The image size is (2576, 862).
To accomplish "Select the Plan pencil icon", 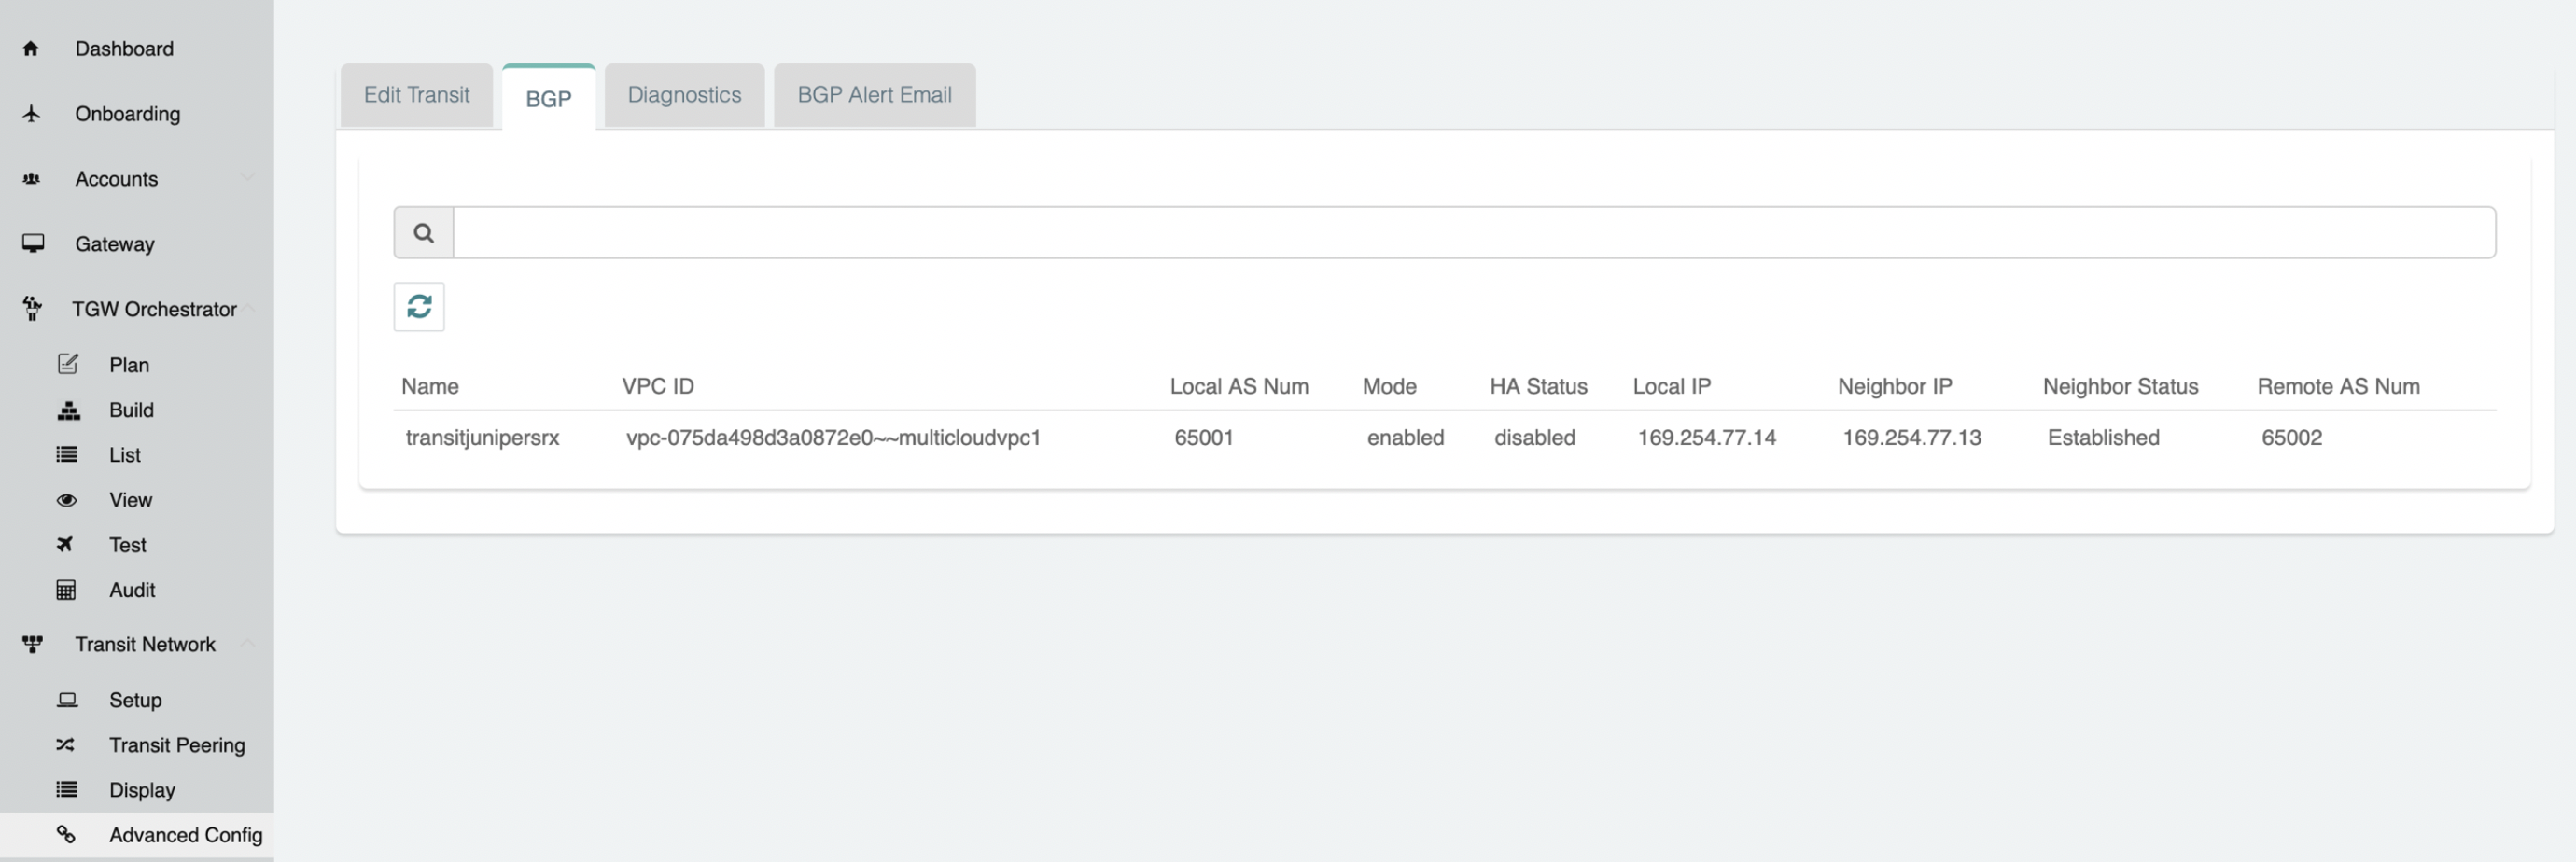I will click(x=66, y=364).
